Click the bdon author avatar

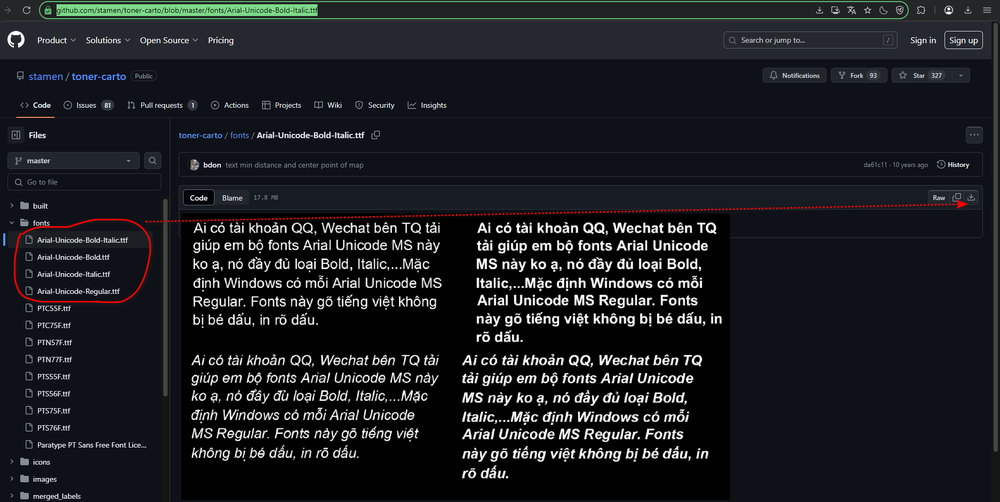(195, 165)
